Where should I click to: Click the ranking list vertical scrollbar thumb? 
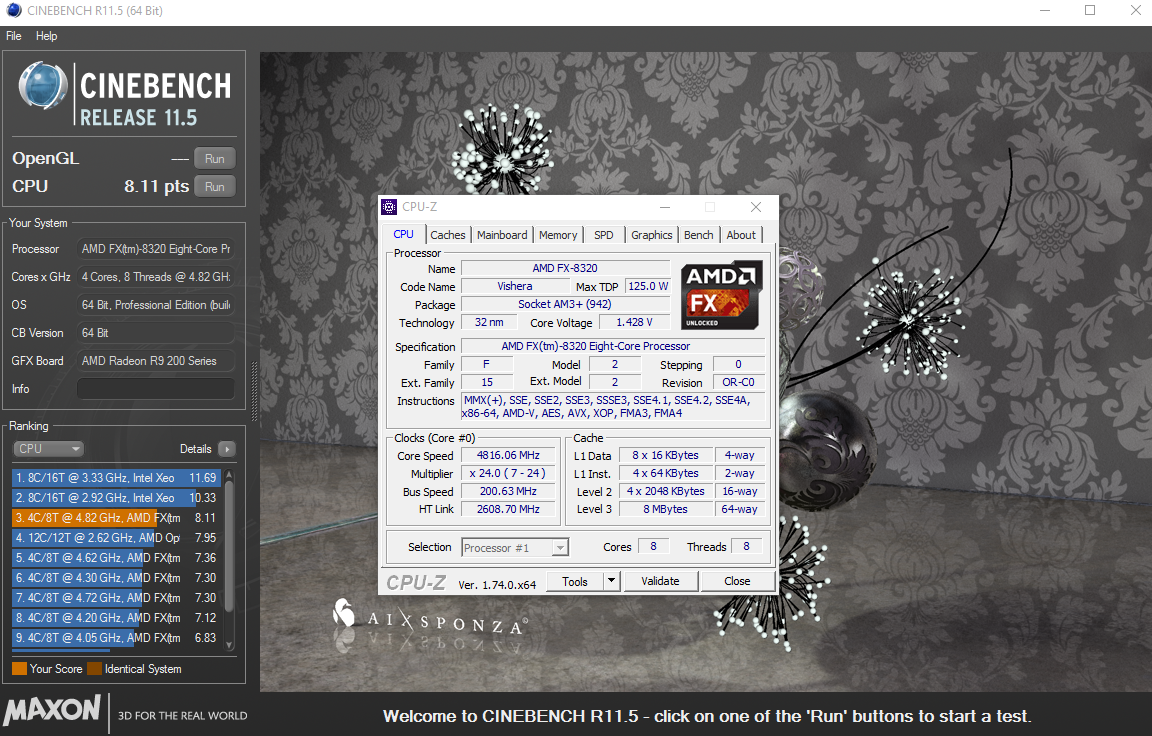tap(229, 546)
